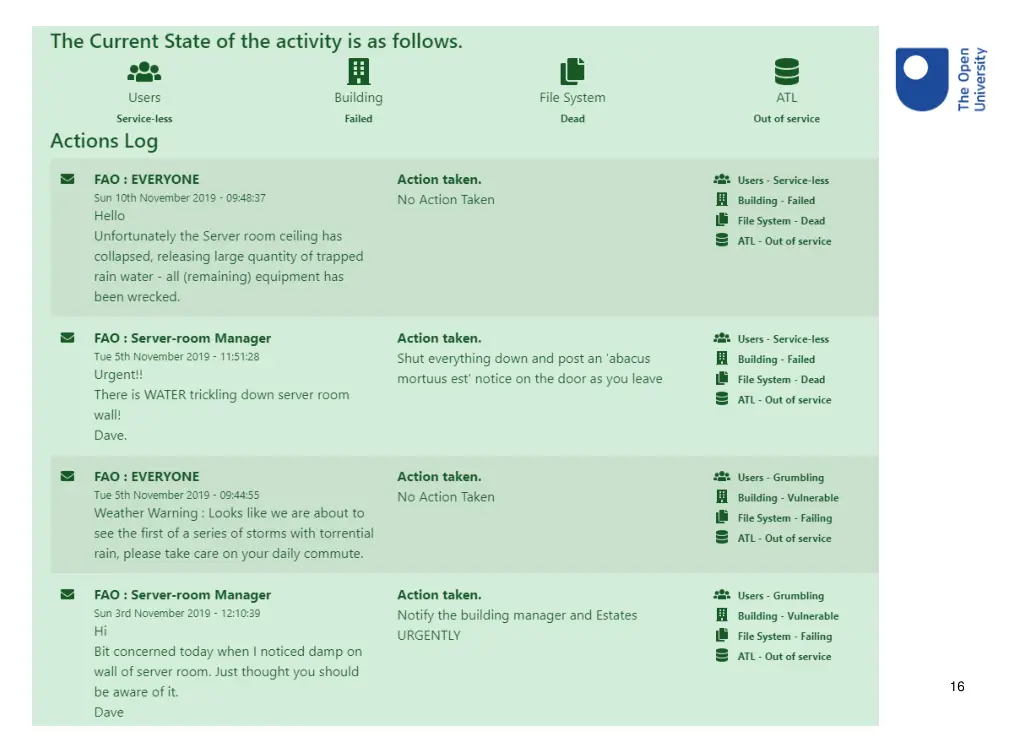This screenshot has width=1024, height=740.
Task: Click The Open University logo
Action: [x=940, y=79]
